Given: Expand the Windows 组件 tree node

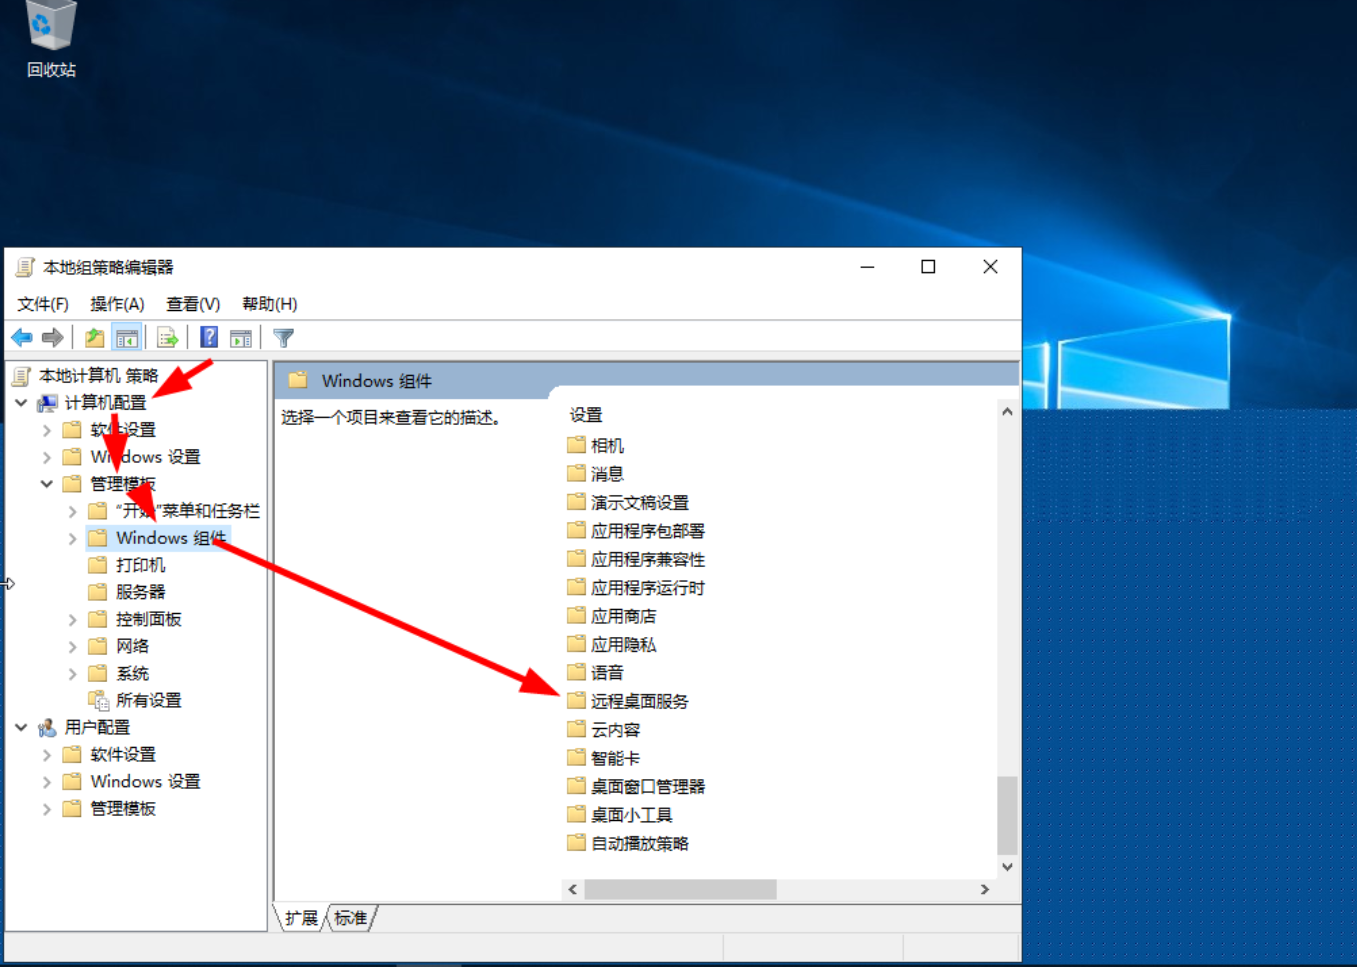Looking at the screenshot, I should pos(73,538).
